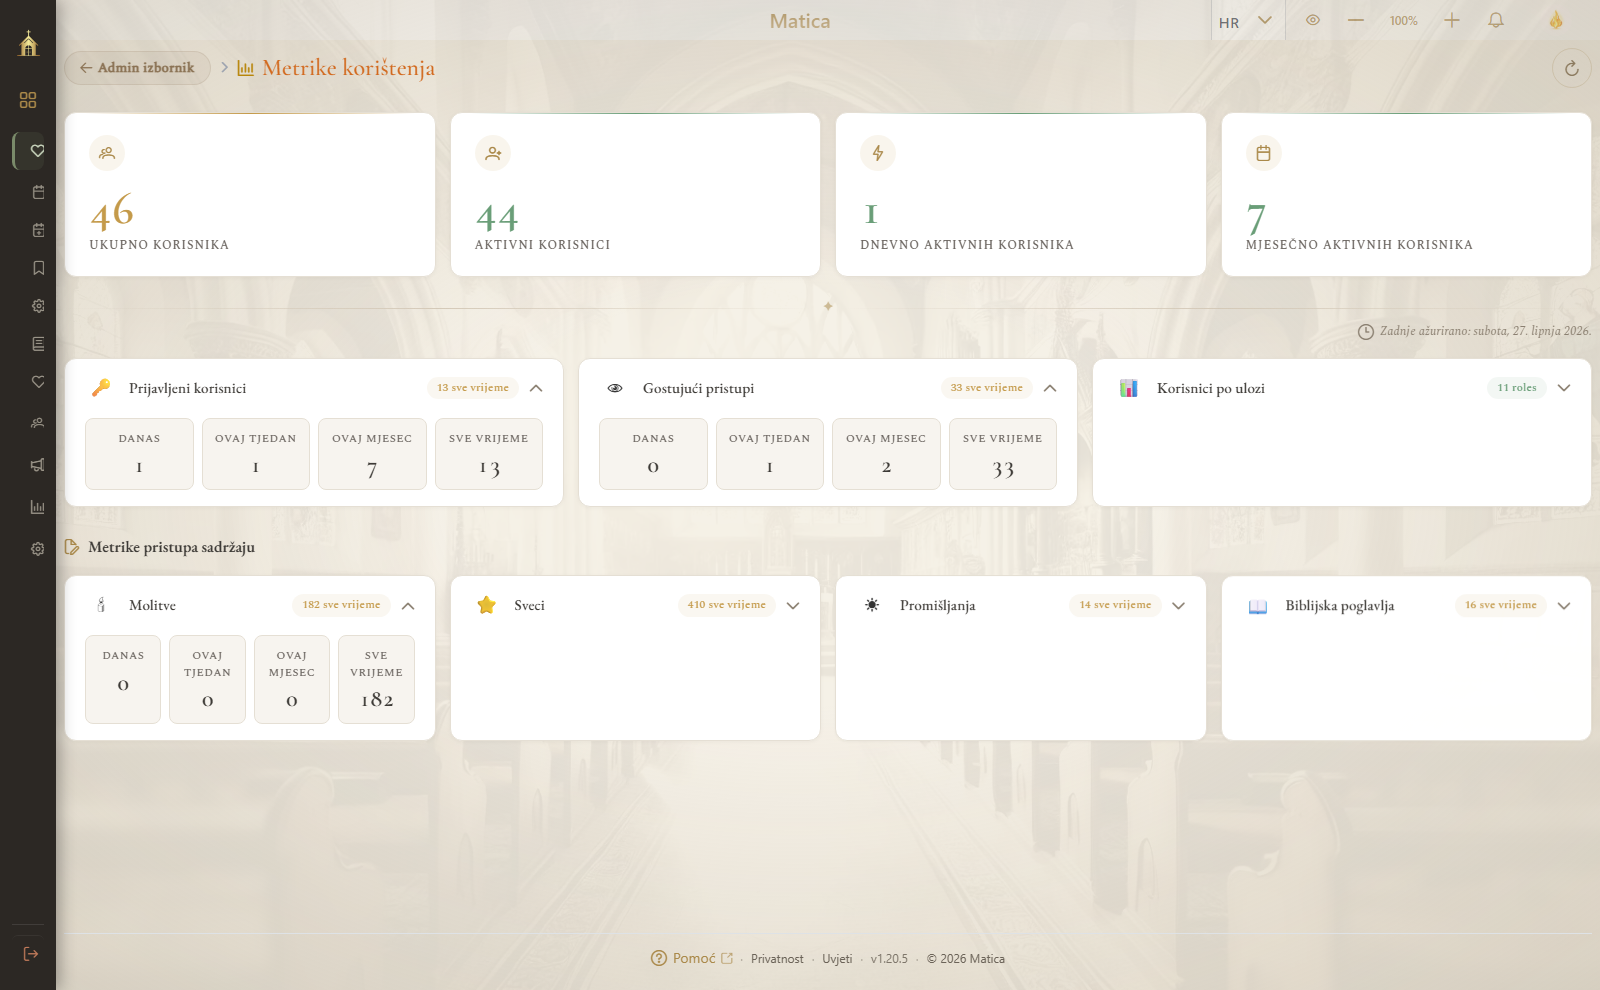Click the refresh metrics button
The height and width of the screenshot is (990, 1600).
click(1572, 68)
